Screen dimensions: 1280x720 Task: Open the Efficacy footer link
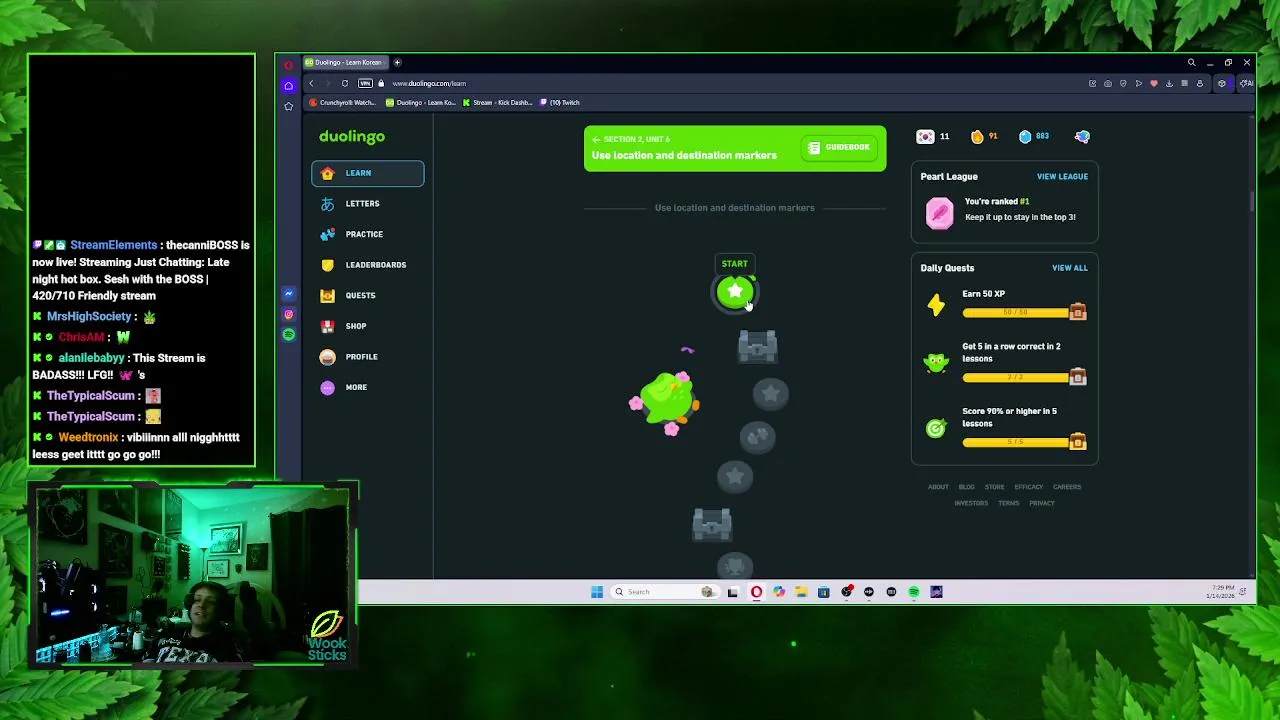1028,487
